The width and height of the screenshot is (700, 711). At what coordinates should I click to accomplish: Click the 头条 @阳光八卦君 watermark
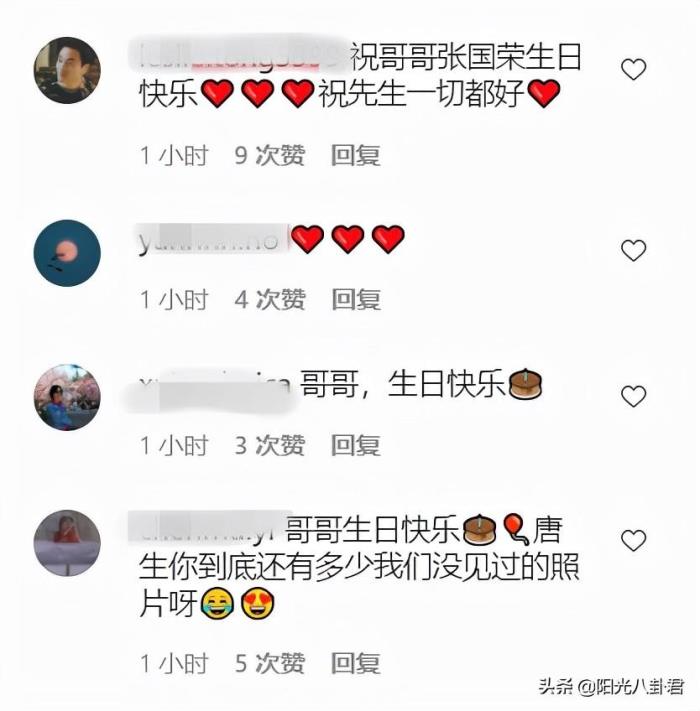pyautogui.click(x=611, y=687)
